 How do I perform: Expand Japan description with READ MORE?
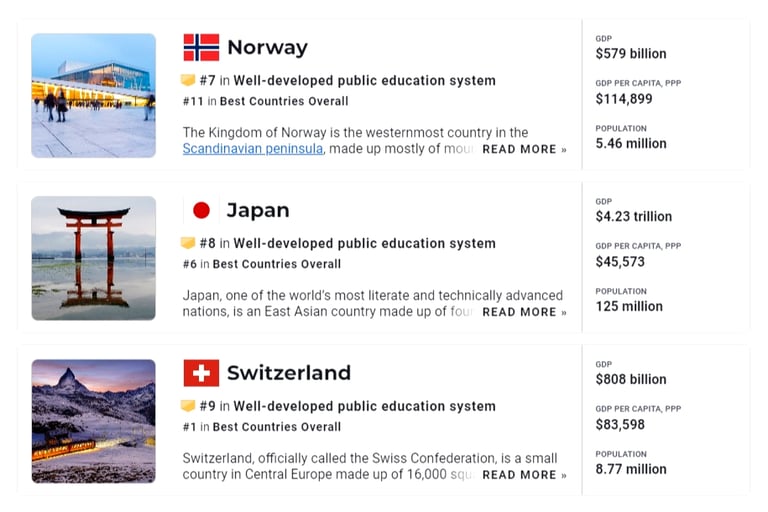pos(524,312)
